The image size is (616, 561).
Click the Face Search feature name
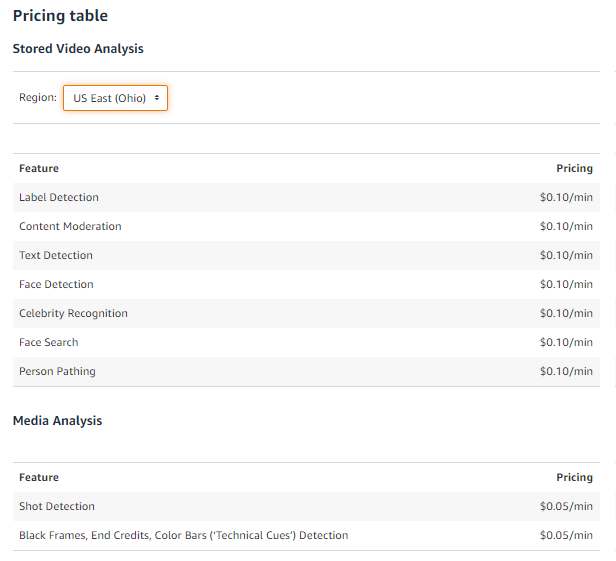49,342
